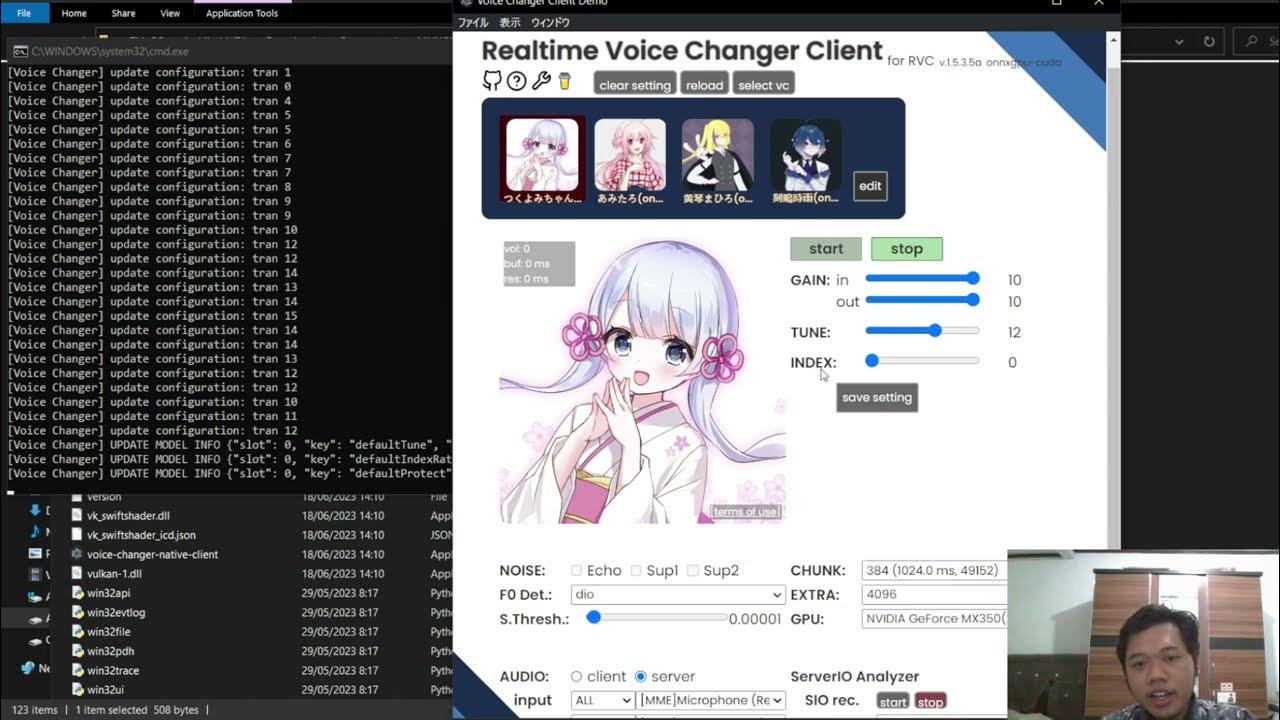The image size is (1280, 720).
Task: Click the win32evtlog file icon
Action: point(77,612)
